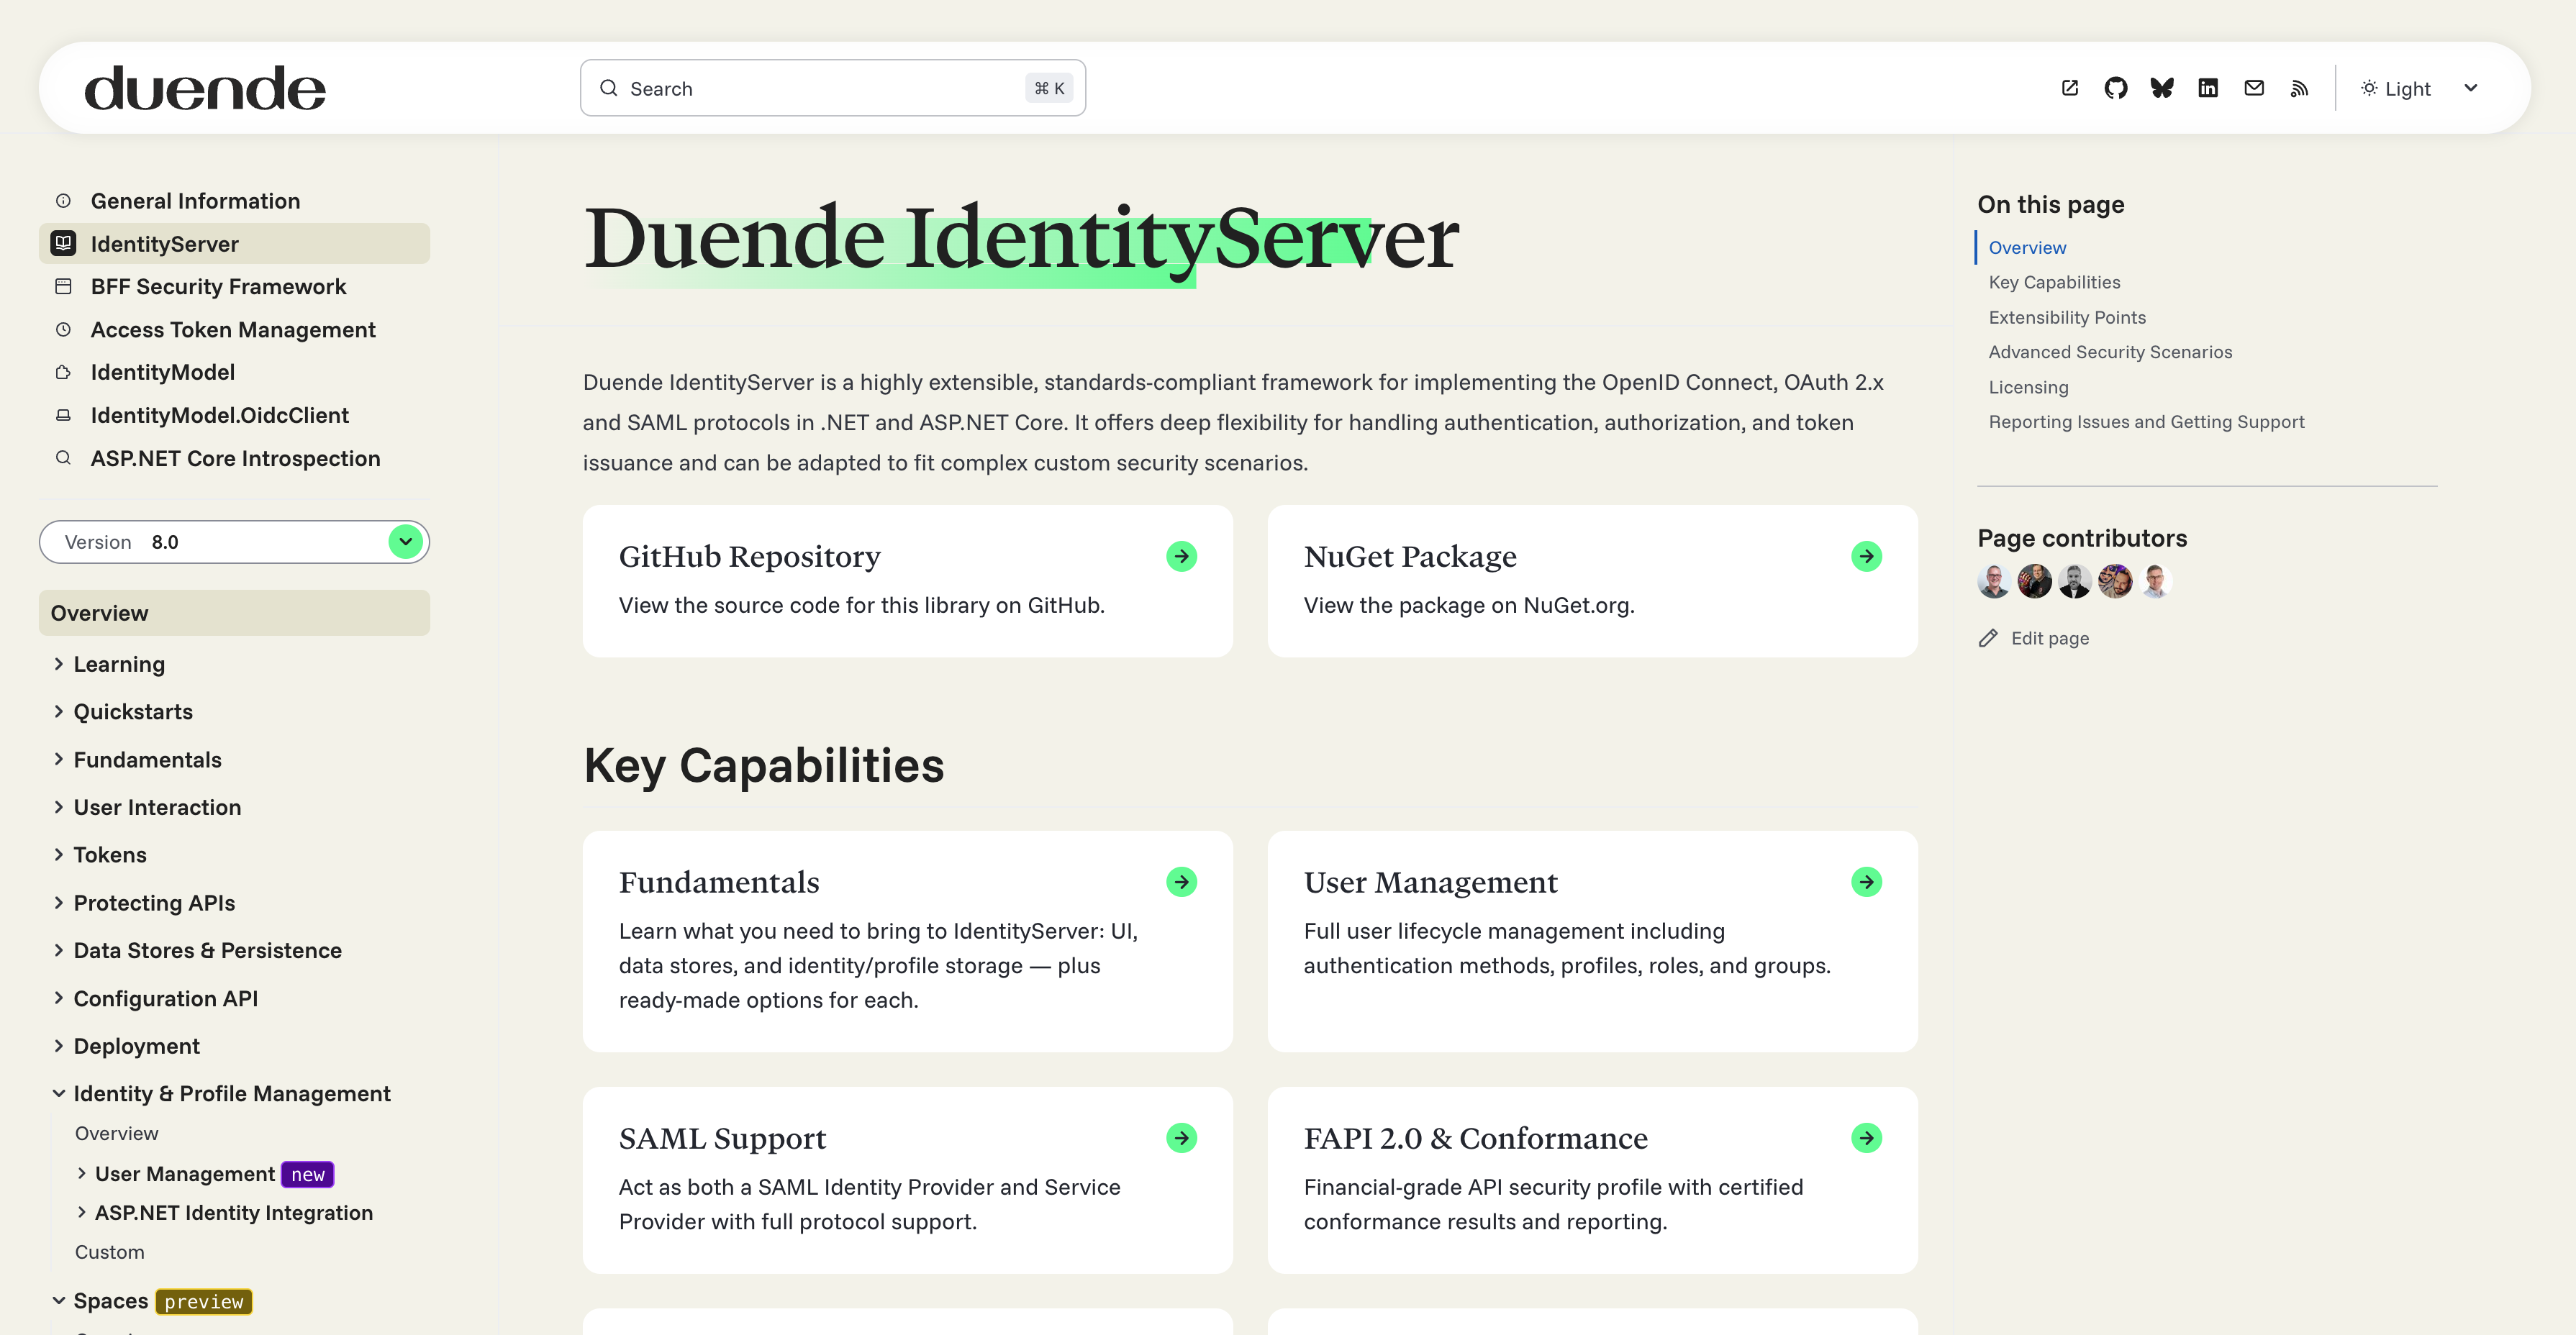
Task: Click the pencil icon beside Edit page
Action: [x=1988, y=638]
